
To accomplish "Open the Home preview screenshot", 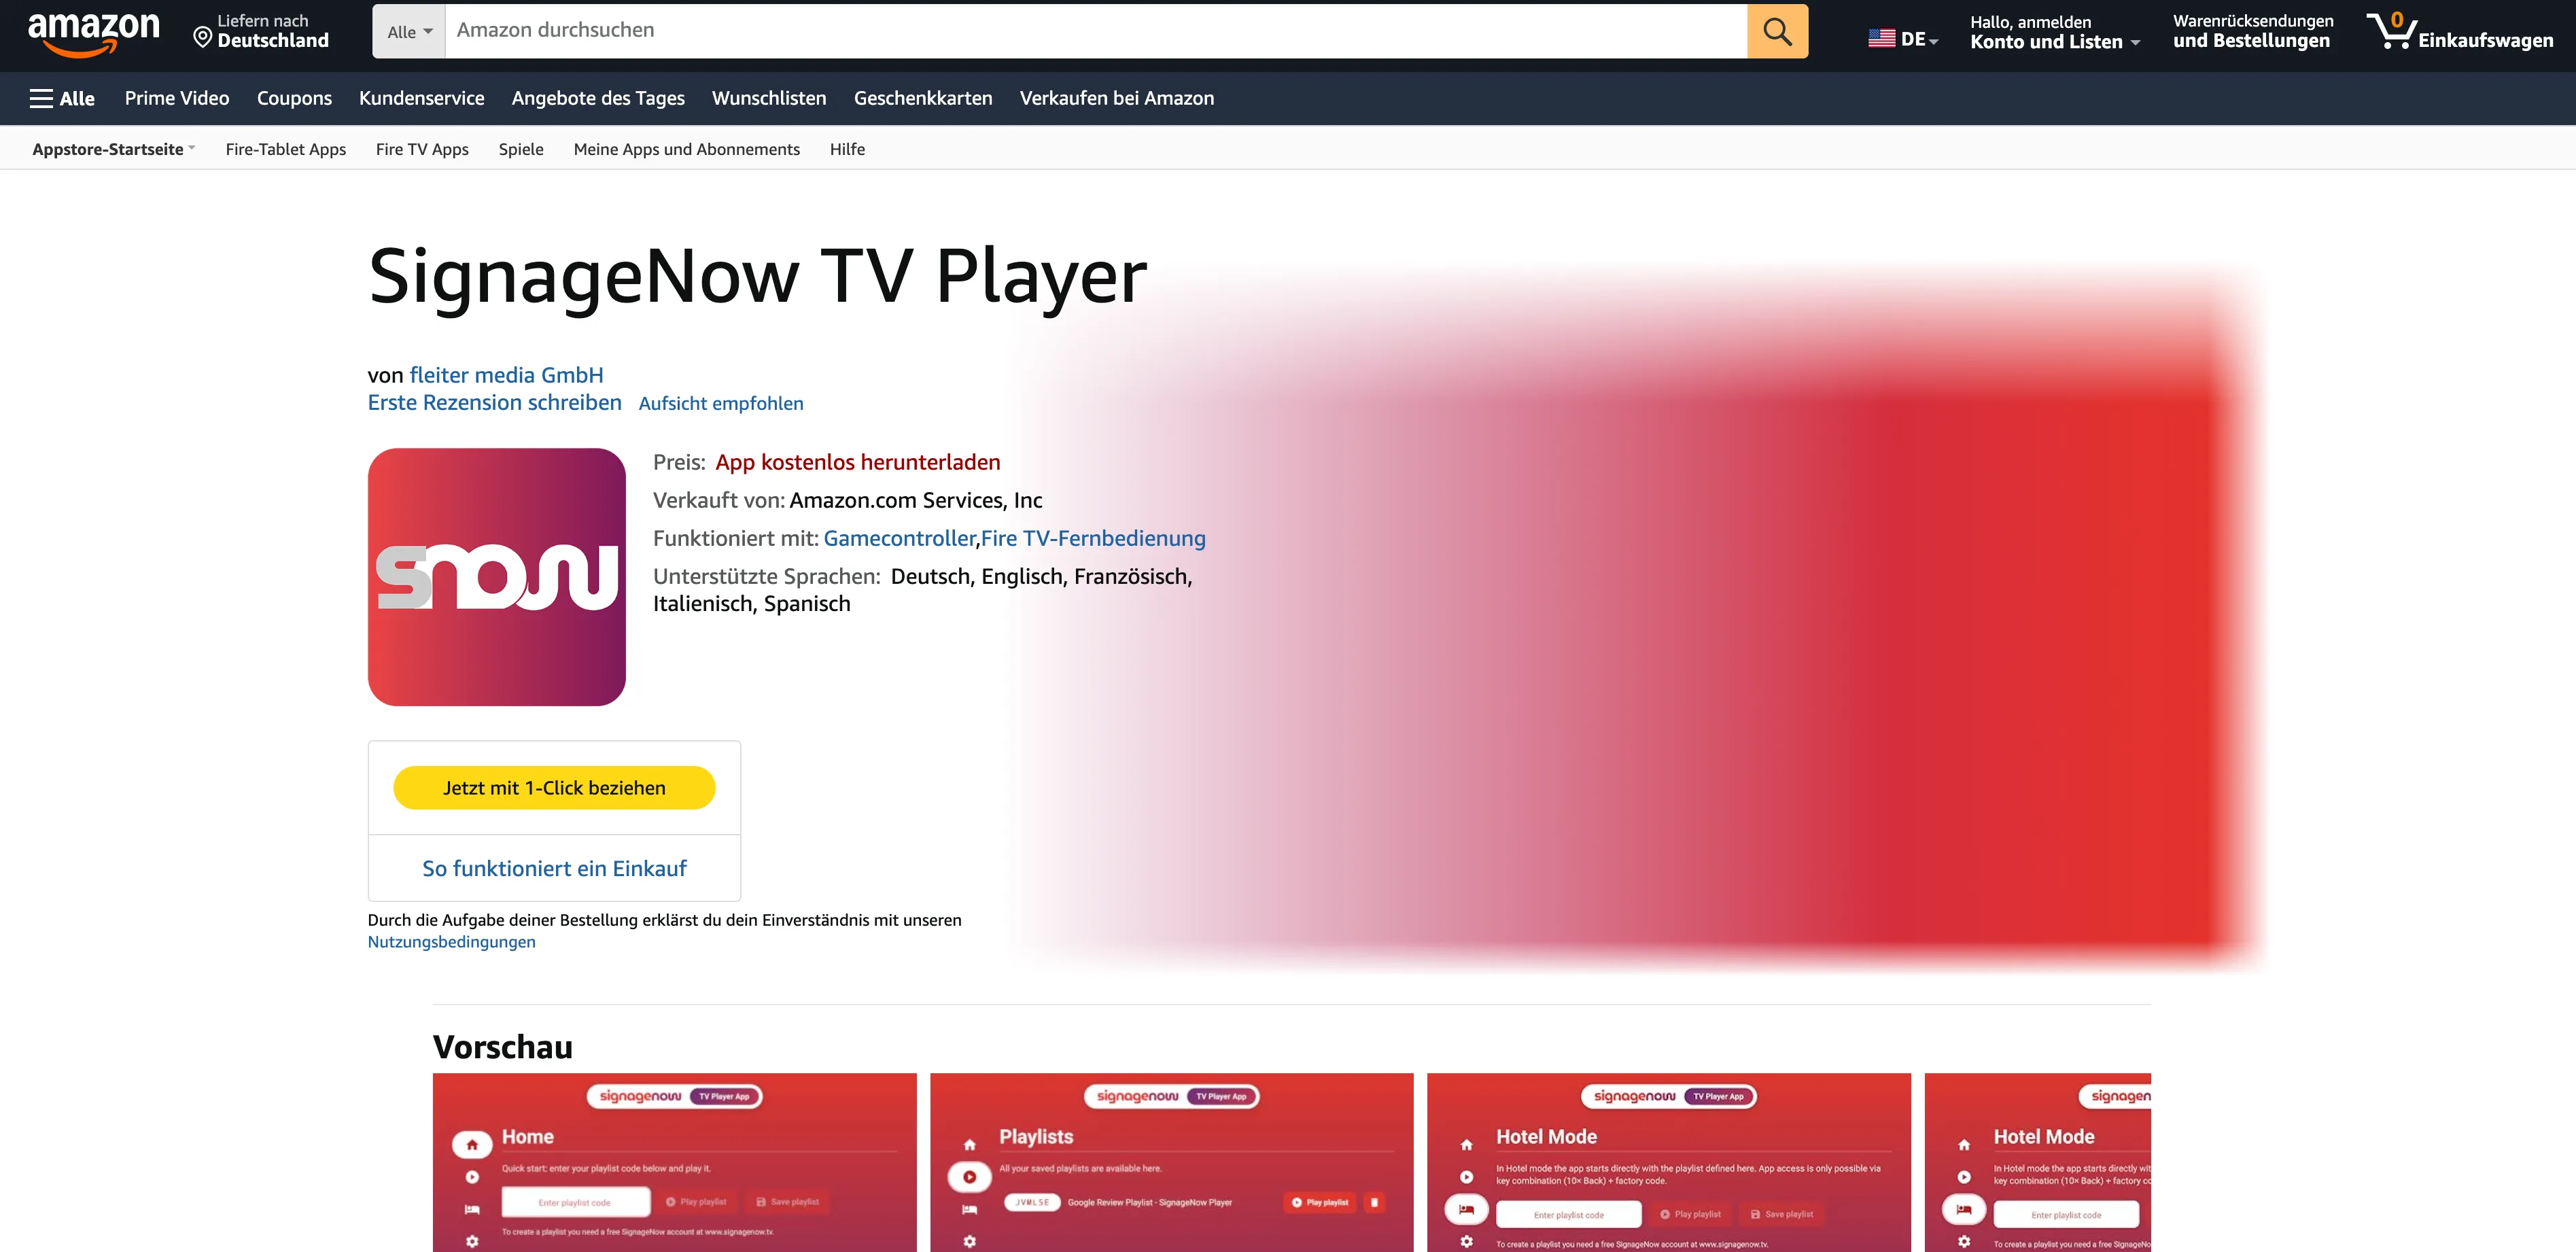I will pos(674,1162).
